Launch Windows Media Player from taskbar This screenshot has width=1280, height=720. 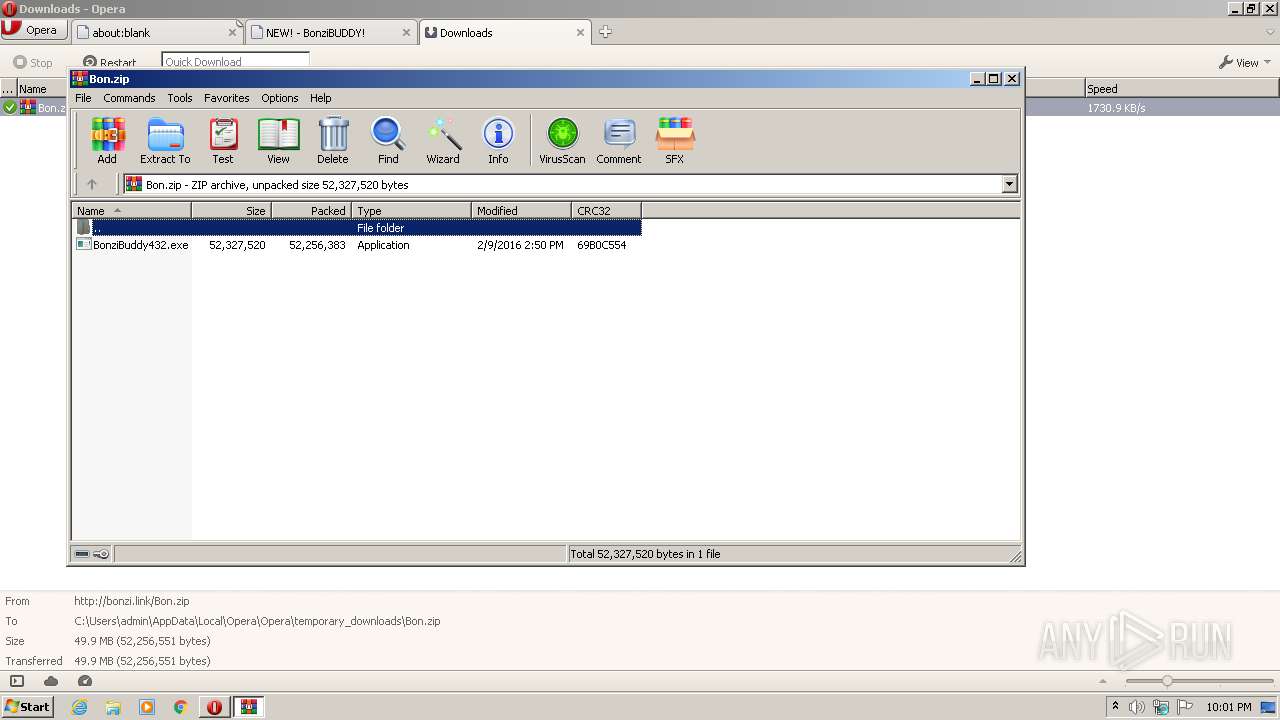(147, 707)
